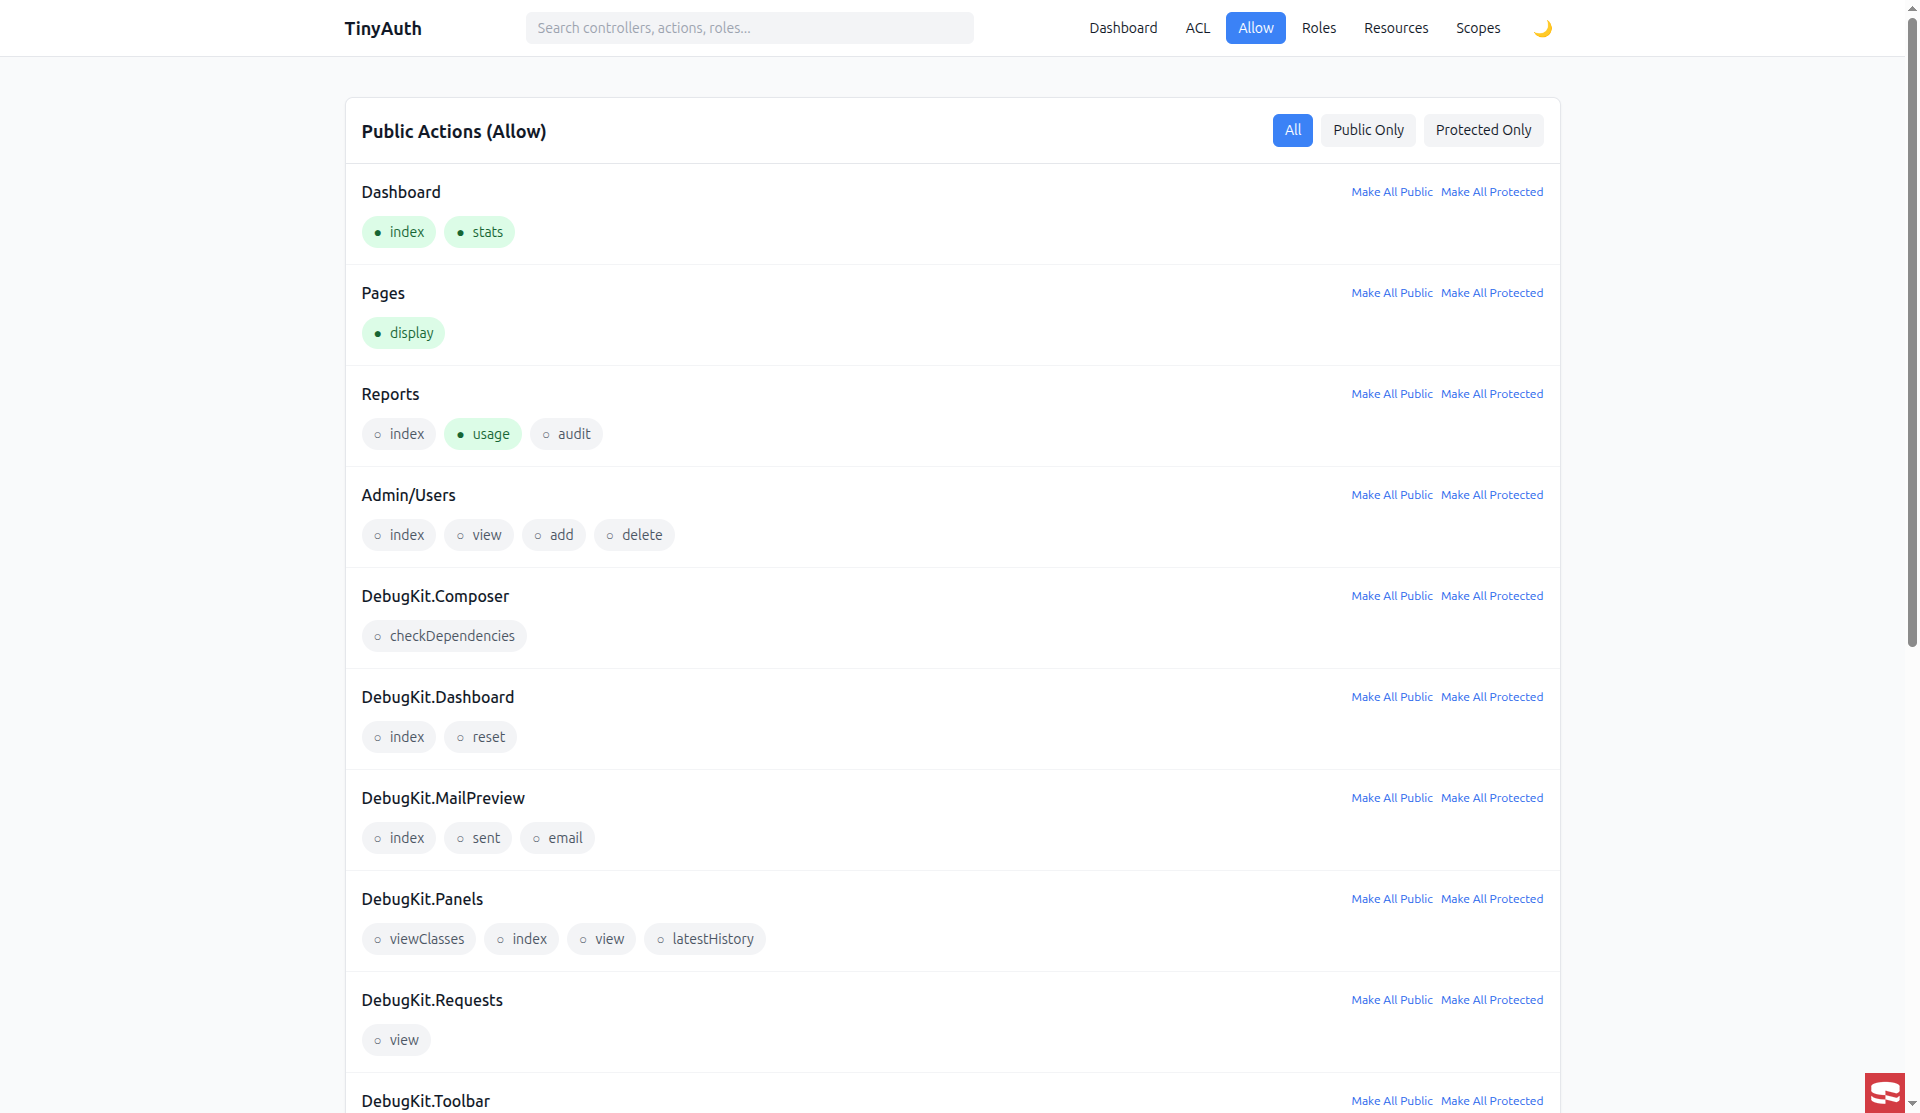Toggle dark mode with the moon icon

pyautogui.click(x=1542, y=28)
